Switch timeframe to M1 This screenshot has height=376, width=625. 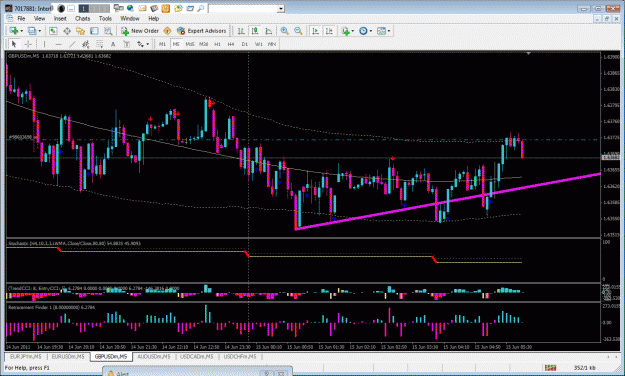[x=162, y=44]
